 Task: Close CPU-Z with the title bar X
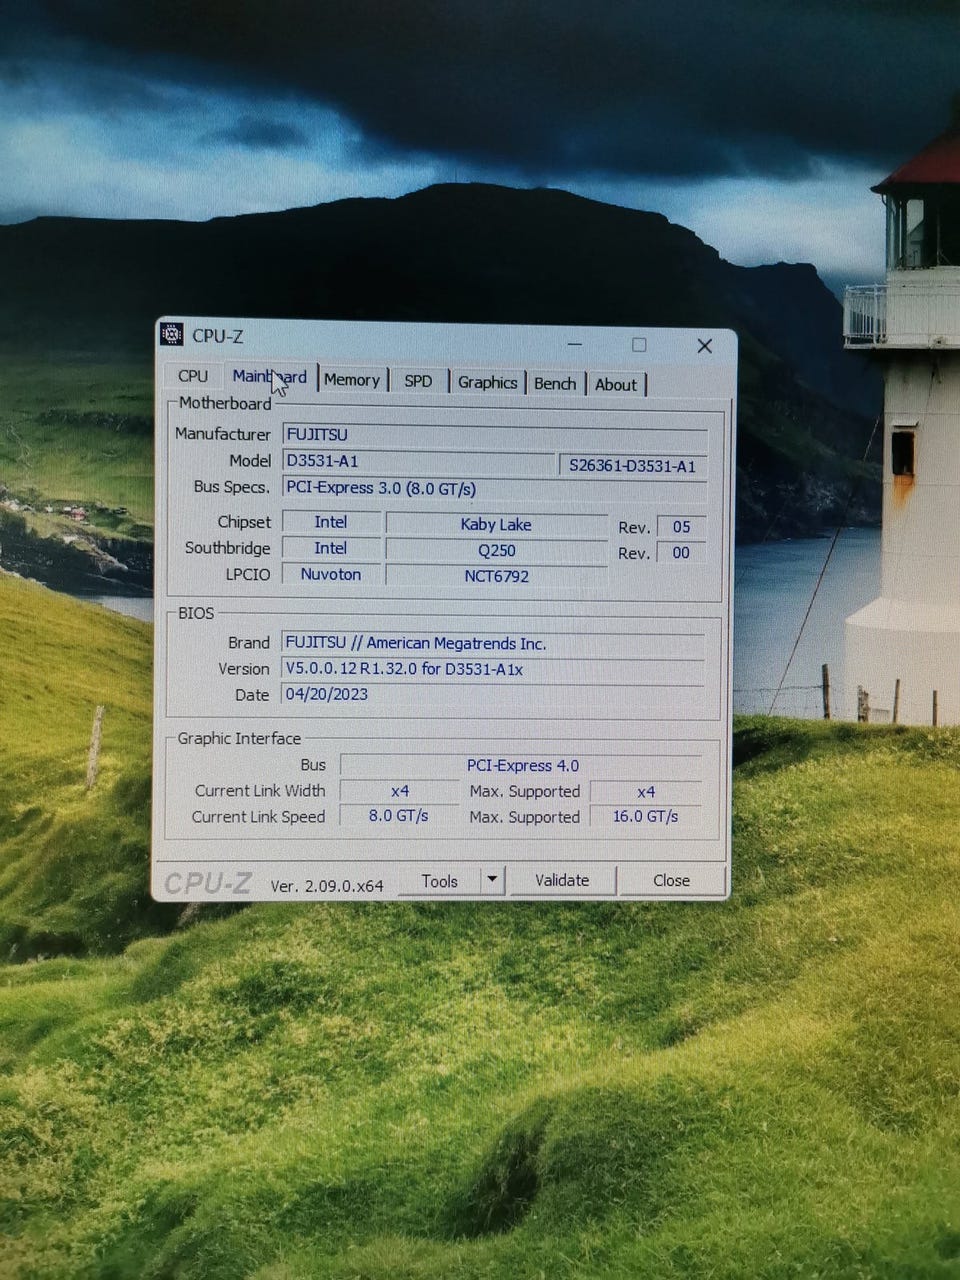[x=704, y=346]
